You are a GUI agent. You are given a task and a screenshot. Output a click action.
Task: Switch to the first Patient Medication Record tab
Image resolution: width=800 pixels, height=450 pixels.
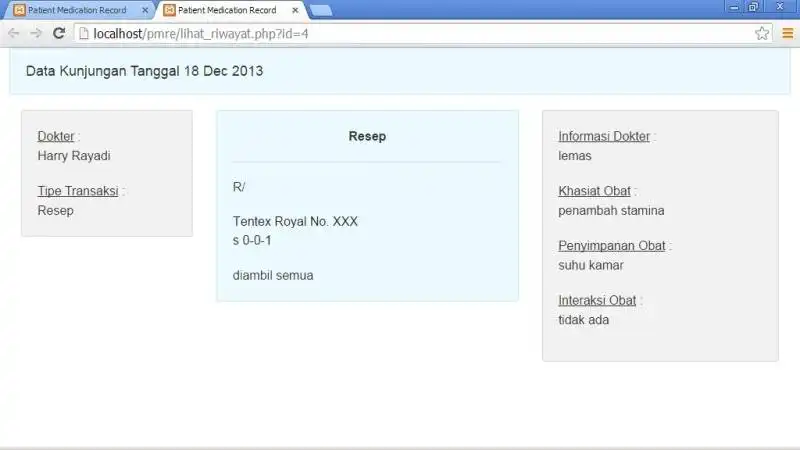pyautogui.click(x=79, y=10)
